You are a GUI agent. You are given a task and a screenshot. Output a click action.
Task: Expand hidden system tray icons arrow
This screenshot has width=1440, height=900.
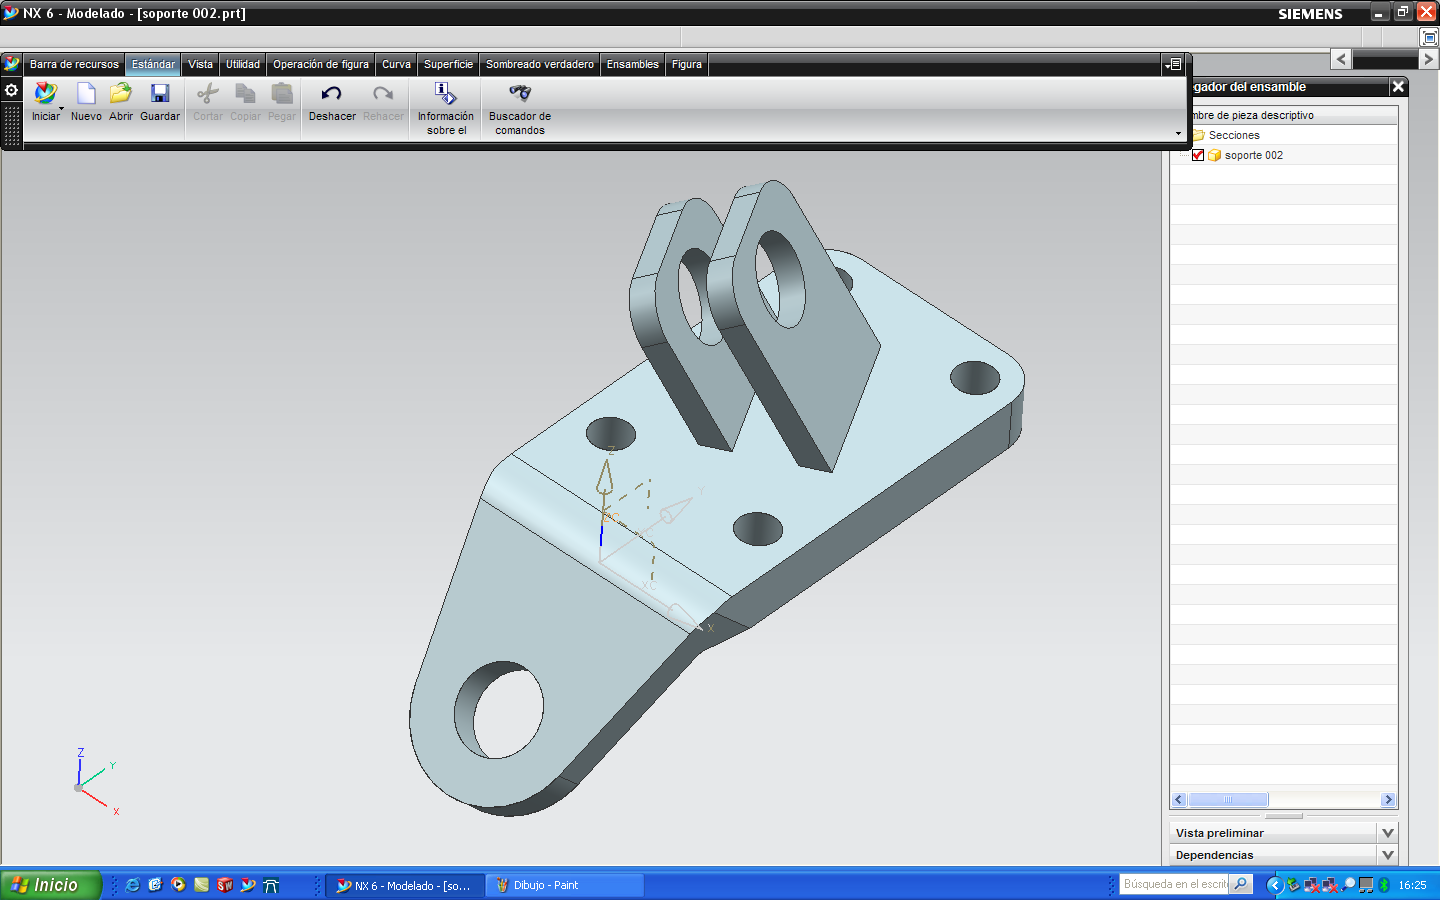[1274, 885]
